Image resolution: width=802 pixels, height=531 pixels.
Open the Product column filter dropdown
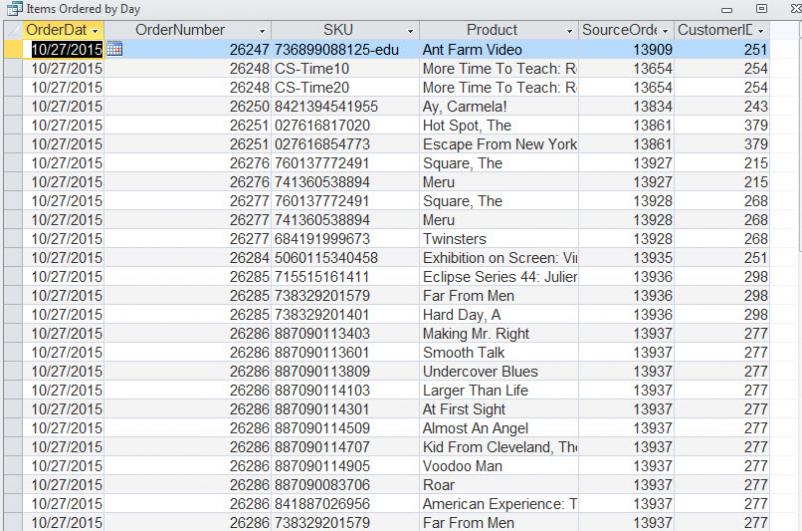(x=569, y=31)
